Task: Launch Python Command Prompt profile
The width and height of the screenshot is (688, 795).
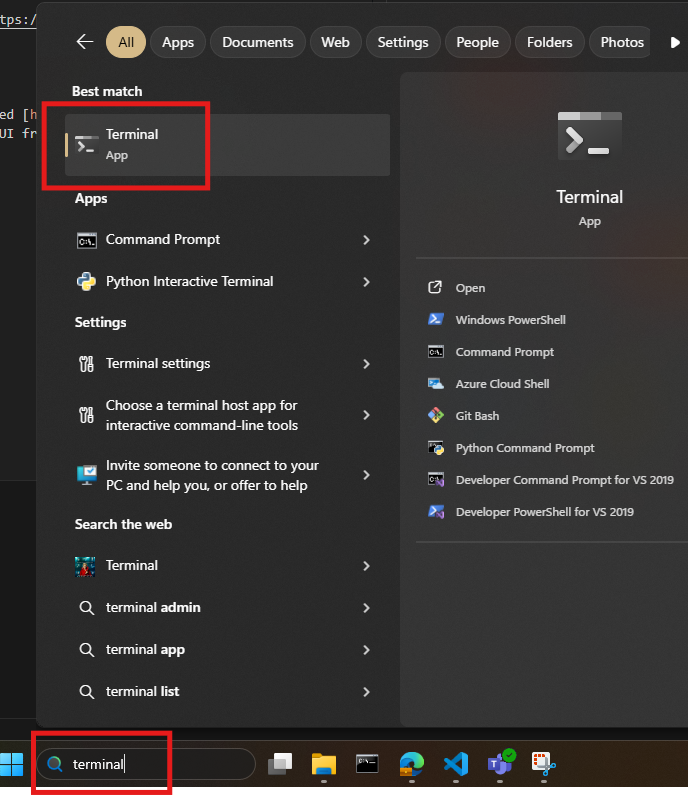Action: [x=525, y=448]
